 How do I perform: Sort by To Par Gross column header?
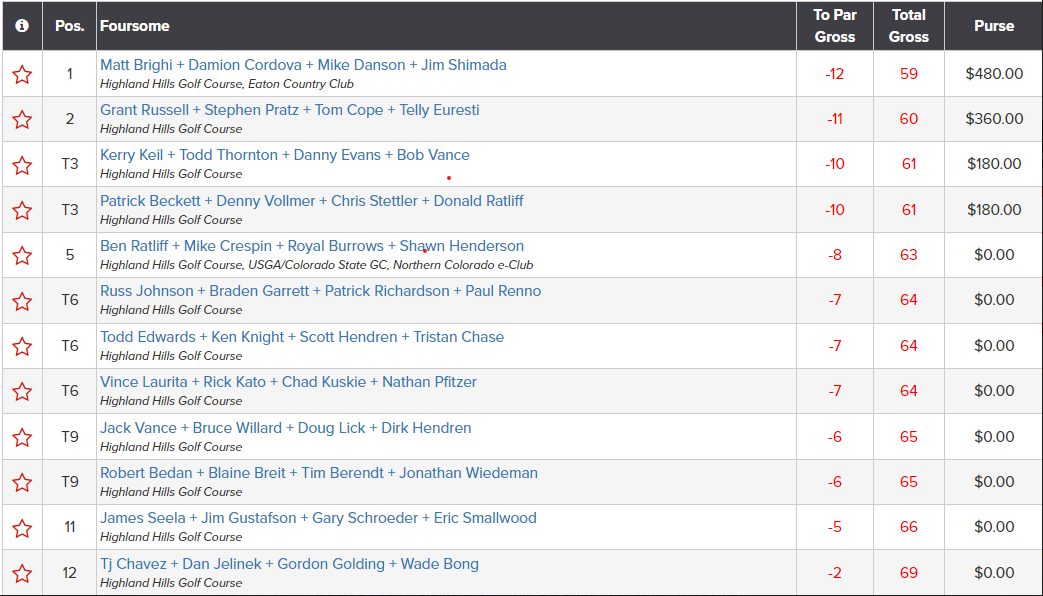tap(835, 26)
